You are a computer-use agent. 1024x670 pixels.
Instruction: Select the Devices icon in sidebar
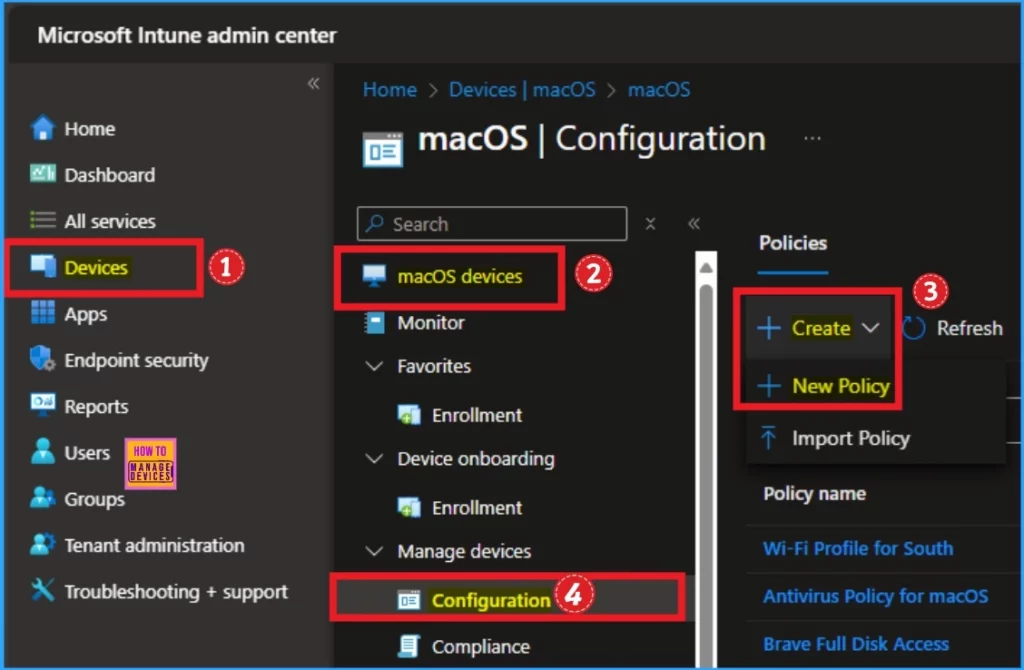(x=43, y=266)
